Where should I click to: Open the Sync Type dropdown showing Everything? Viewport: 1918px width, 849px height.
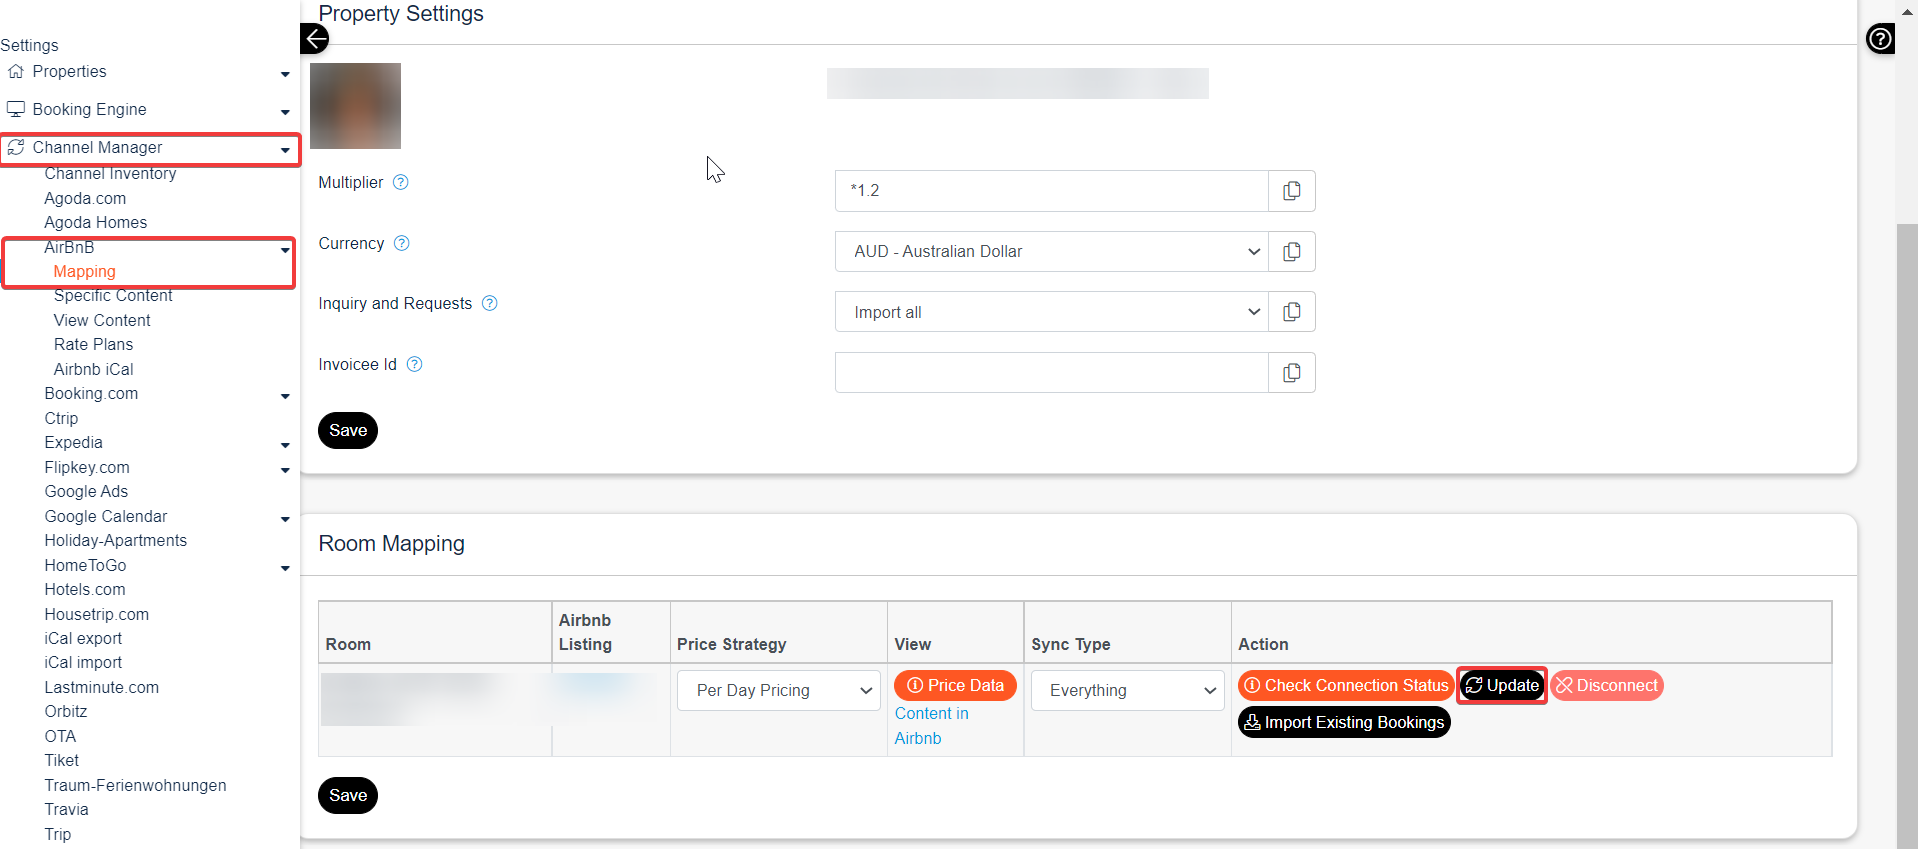coord(1128,691)
